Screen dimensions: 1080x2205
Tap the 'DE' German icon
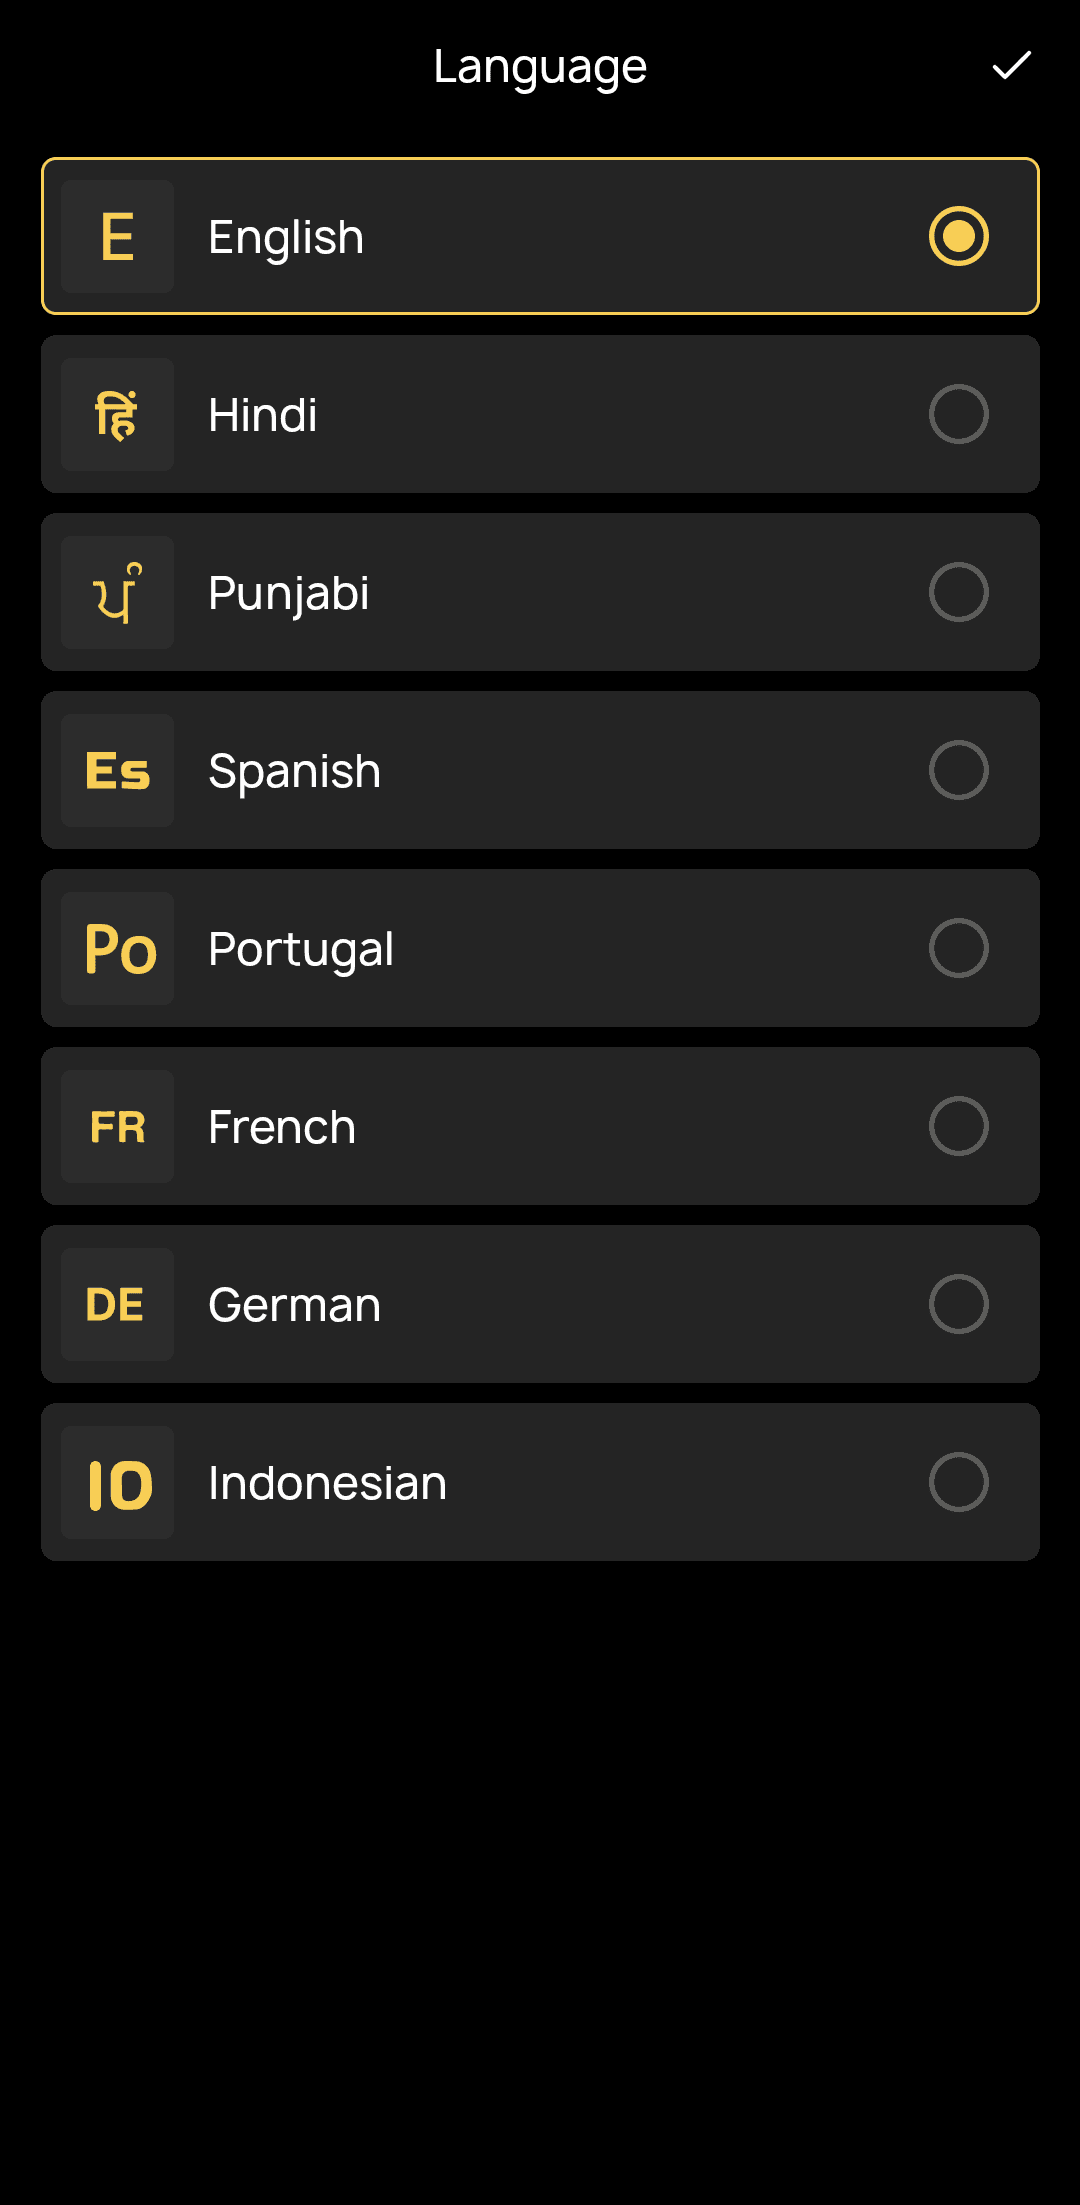tap(118, 1305)
